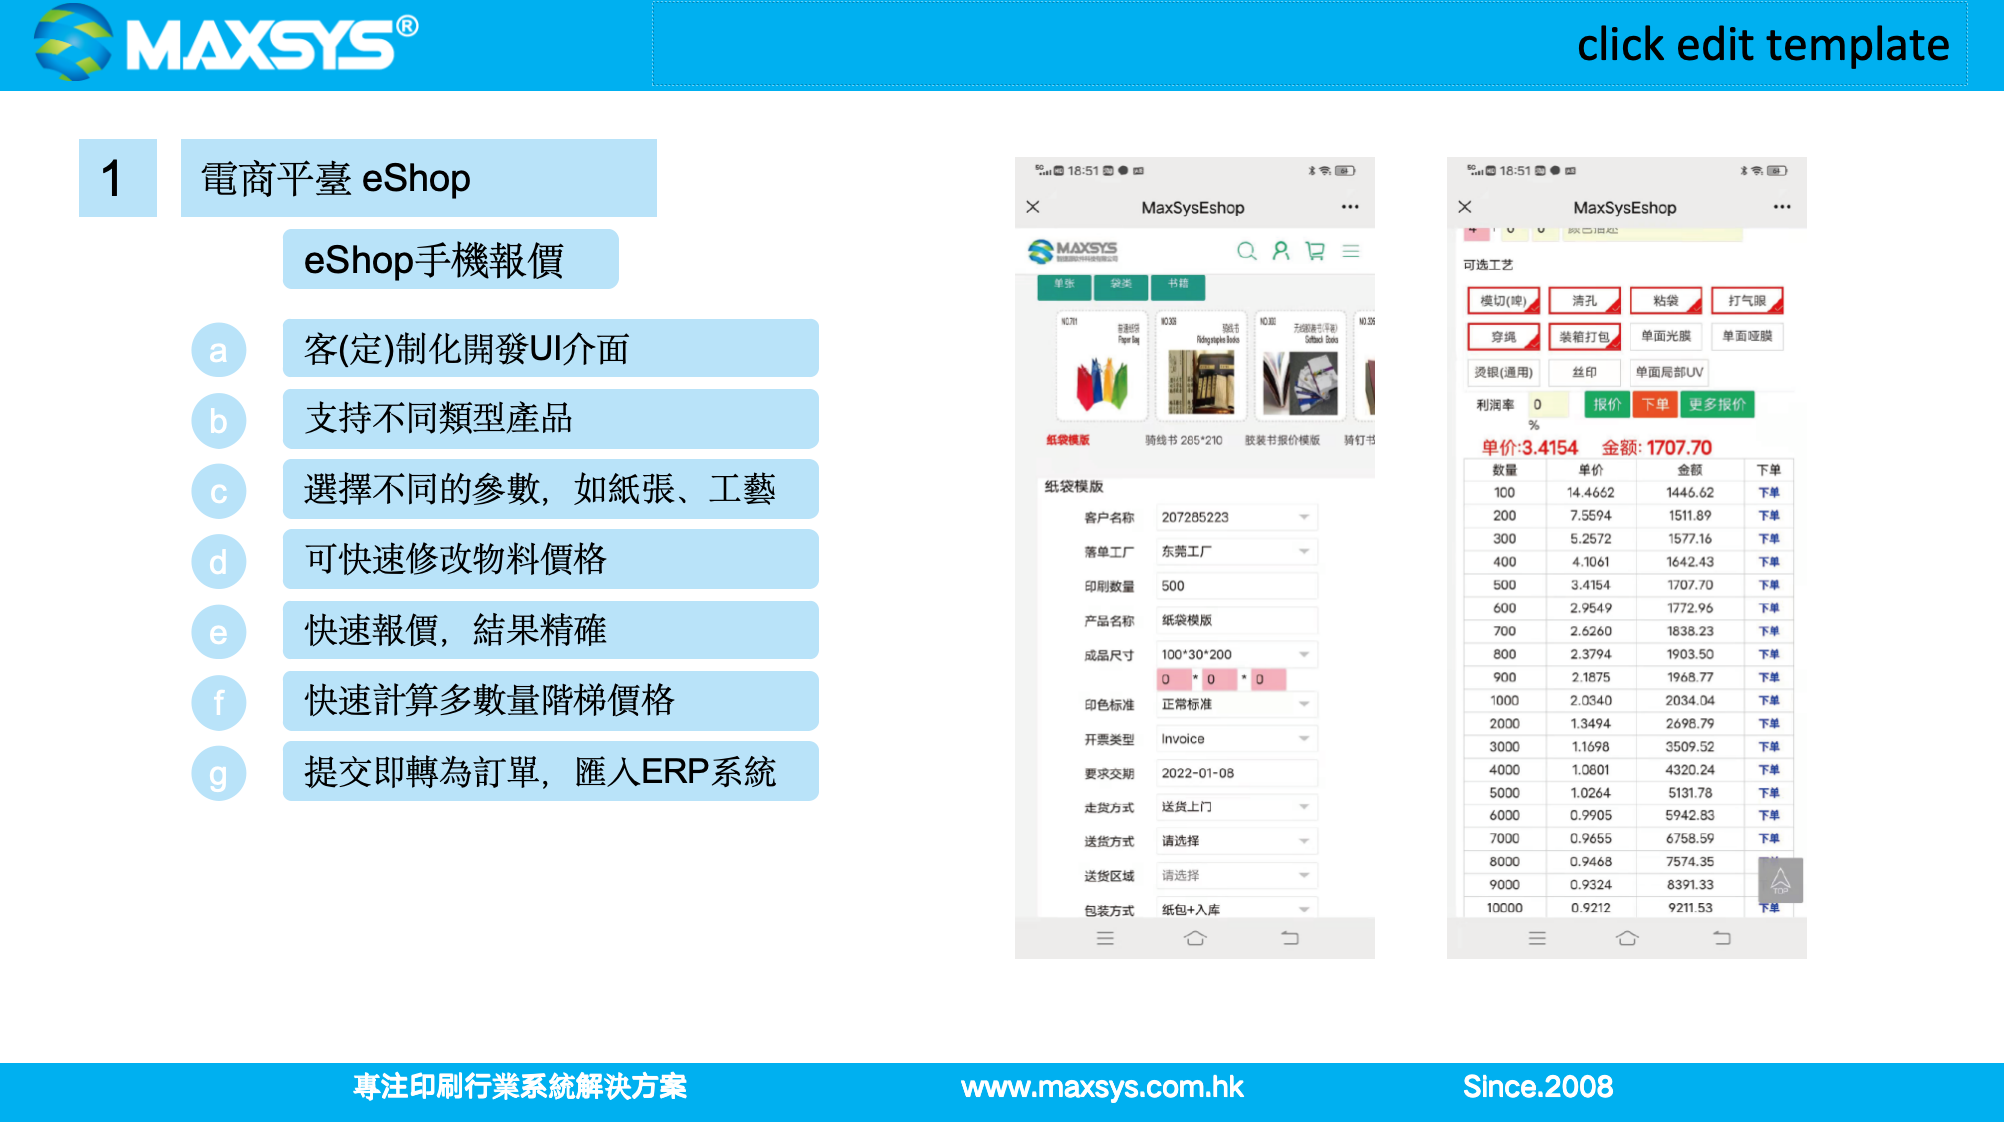Tap the back navigation icon on quote form phone
Screen dimensions: 2004x1122
coord(1290,938)
